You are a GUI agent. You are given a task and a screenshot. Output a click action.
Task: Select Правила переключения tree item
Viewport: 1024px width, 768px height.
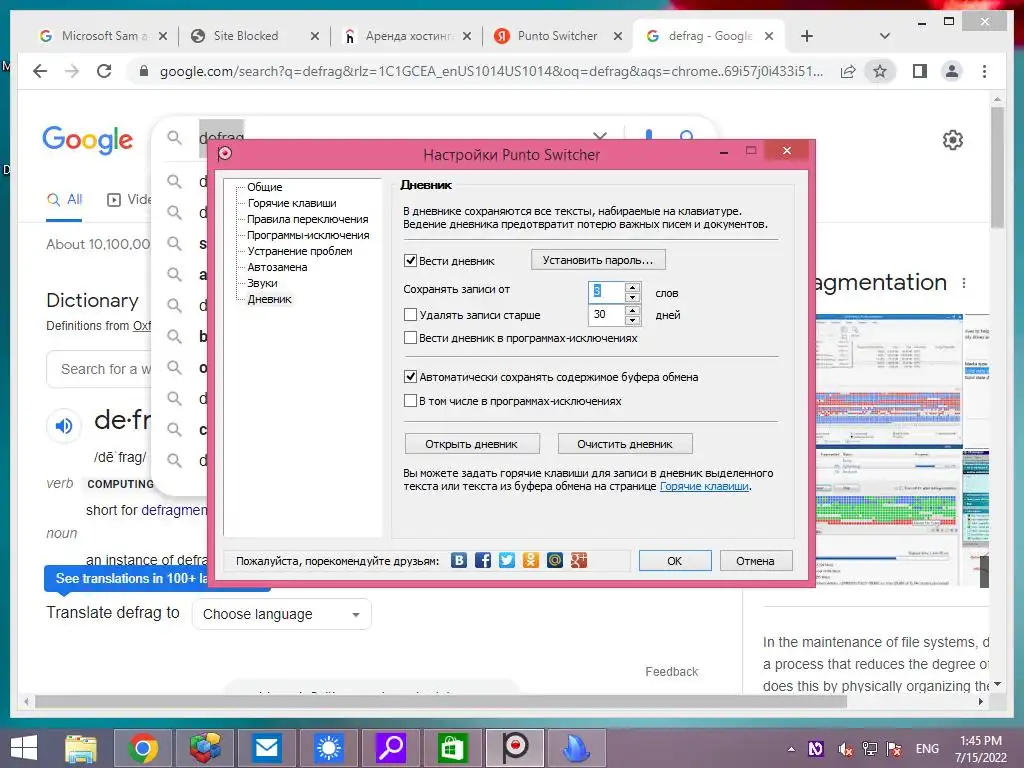pos(308,219)
